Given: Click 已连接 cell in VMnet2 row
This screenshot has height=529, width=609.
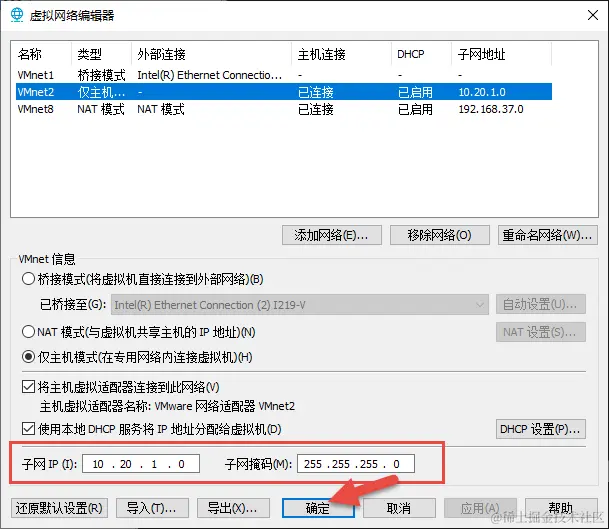Looking at the screenshot, I should [x=316, y=92].
